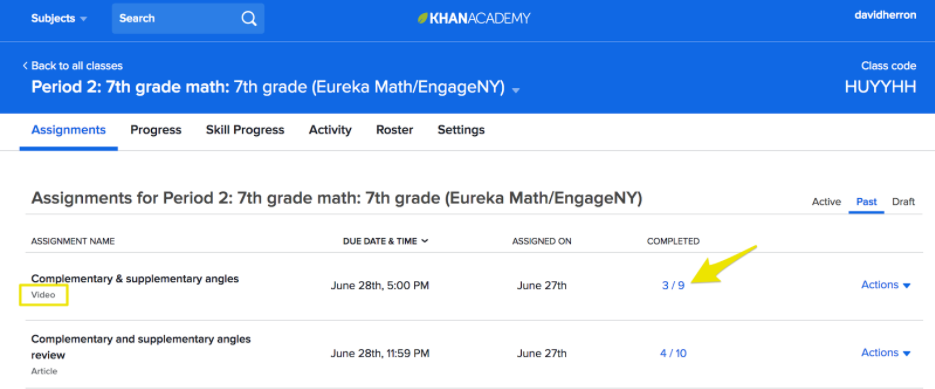Show Active assignments
Viewport: 935px width, 389px height.
coord(826,202)
